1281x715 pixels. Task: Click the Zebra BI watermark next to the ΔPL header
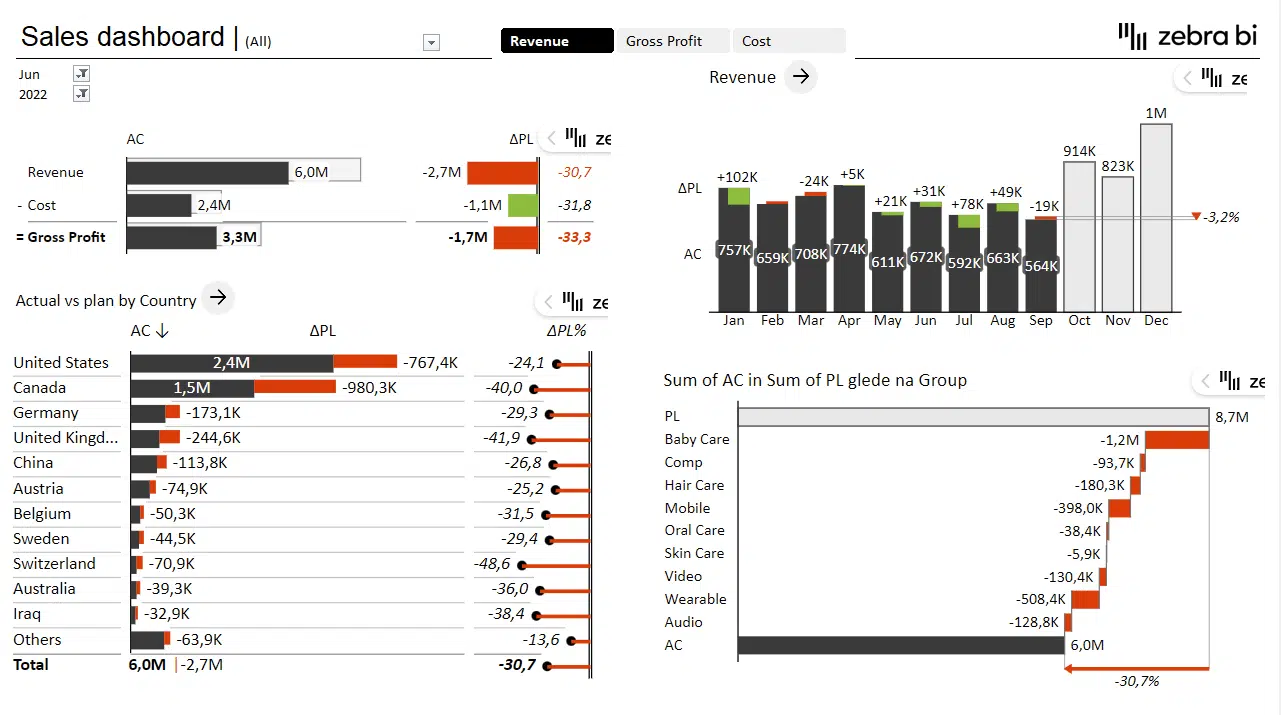[581, 138]
